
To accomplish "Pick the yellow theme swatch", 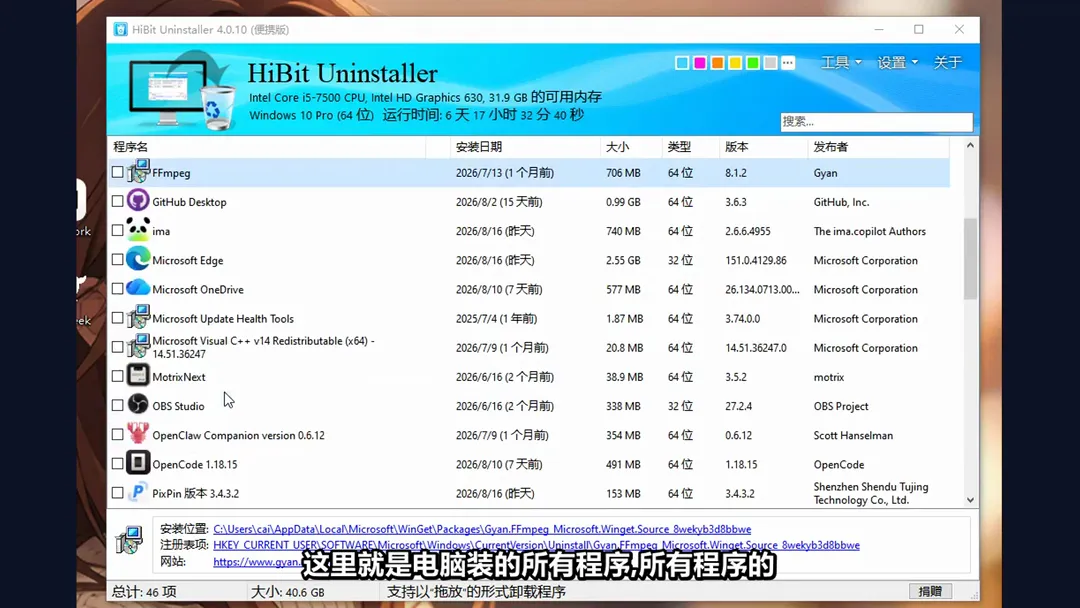I will click(735, 63).
